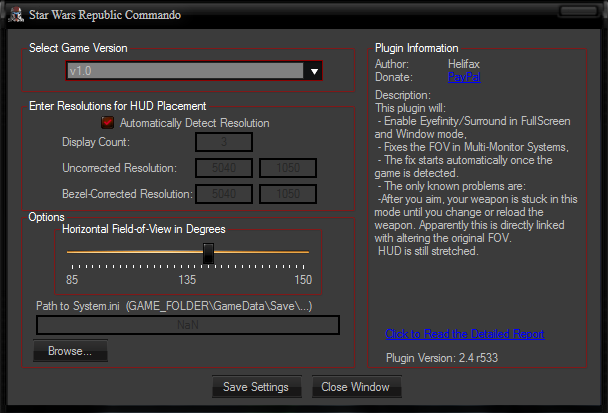Click the Bezel-Corrected Resolution: label
The image size is (608, 413).
tap(127, 194)
